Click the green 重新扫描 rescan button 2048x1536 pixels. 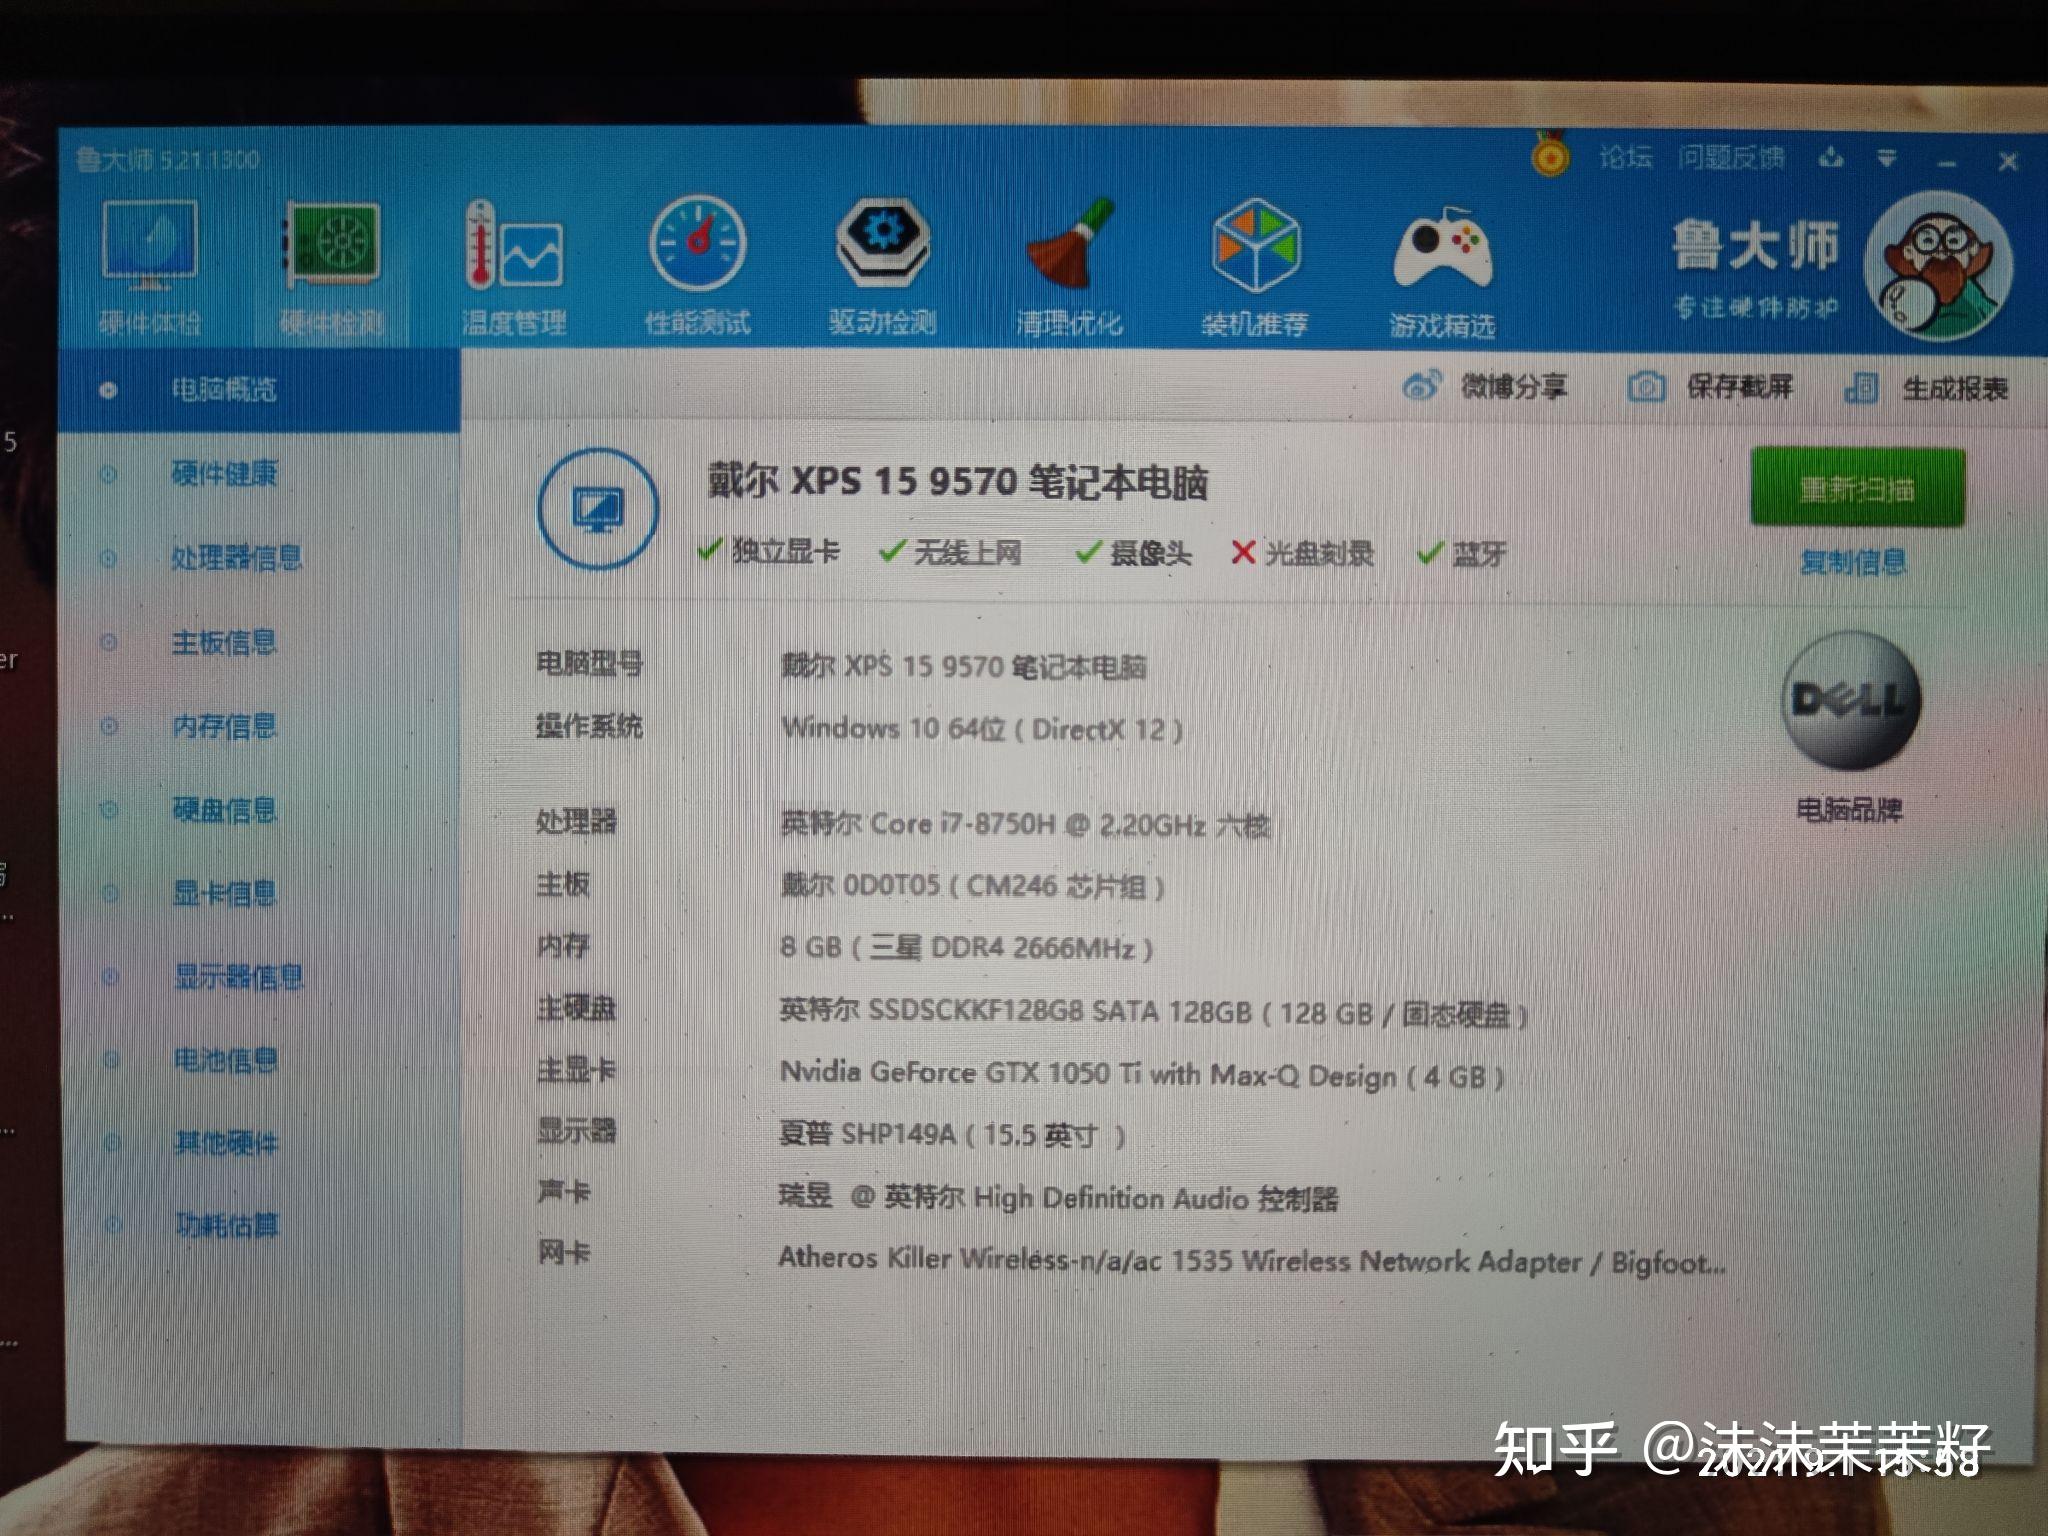[1857, 488]
